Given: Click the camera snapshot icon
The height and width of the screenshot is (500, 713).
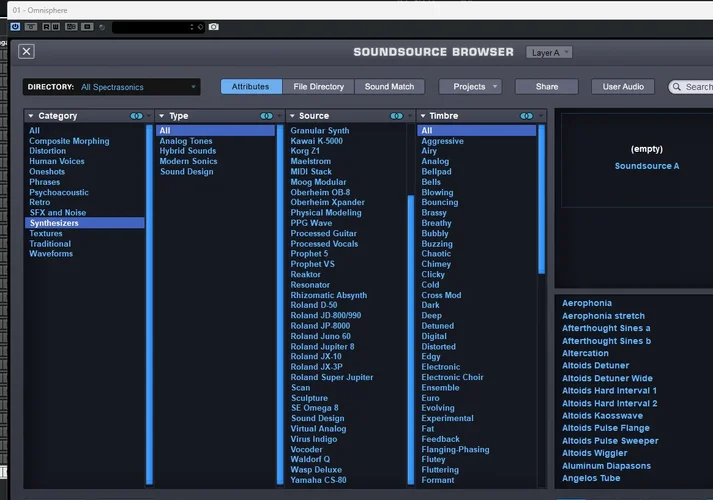Looking at the screenshot, I should point(213,27).
